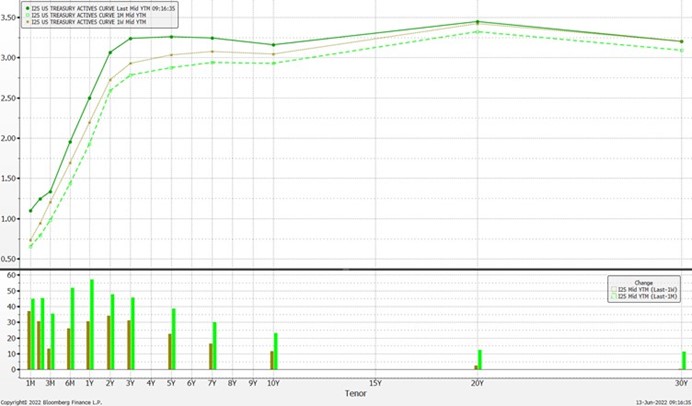Click the 1M Mid YTM legend marker

point(29,14)
